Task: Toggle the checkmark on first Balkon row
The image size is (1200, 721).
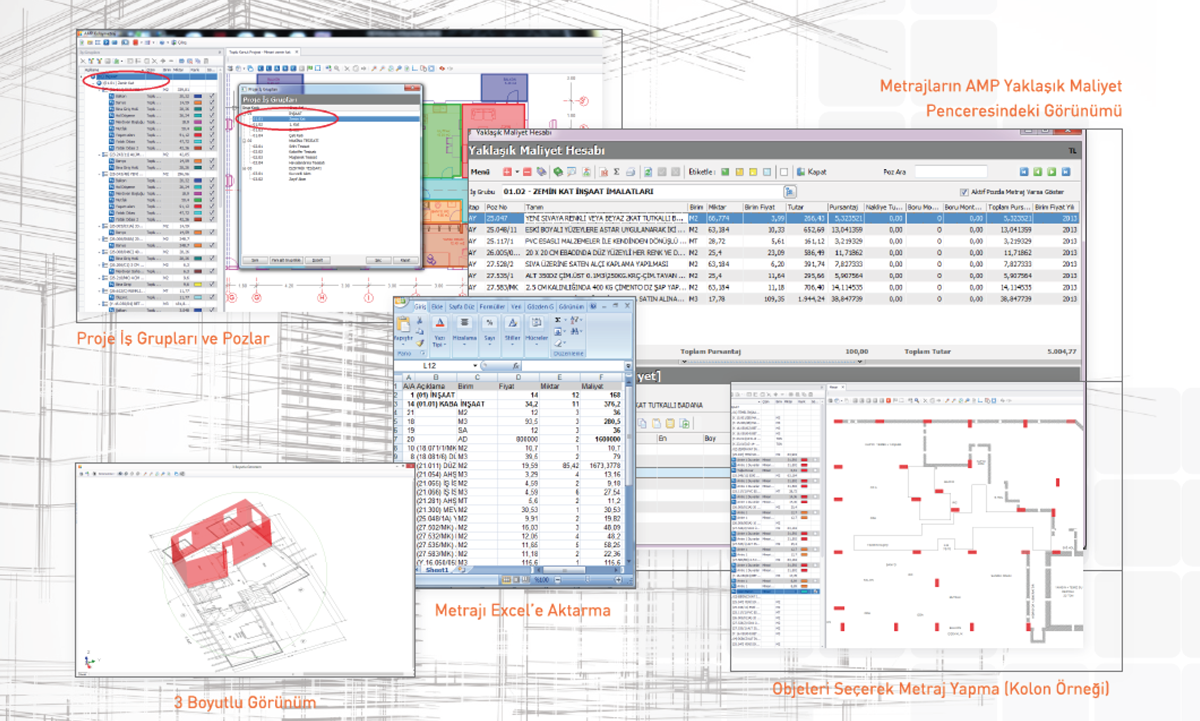Action: 211,96
